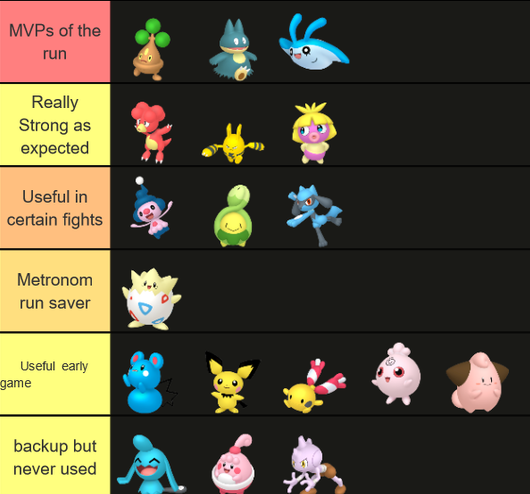Click the 'MVPs of the run' tier label
The width and height of the screenshot is (530, 494).
point(55,41)
